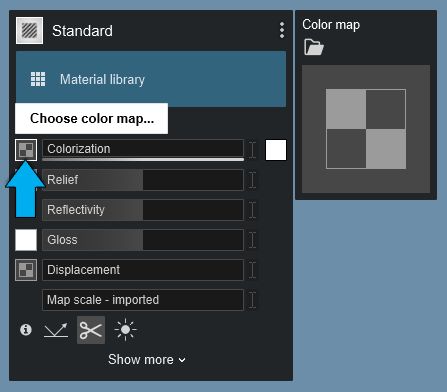This screenshot has height=392, width=447.
Task: Open the white Colorization color swatch
Action: click(276, 150)
